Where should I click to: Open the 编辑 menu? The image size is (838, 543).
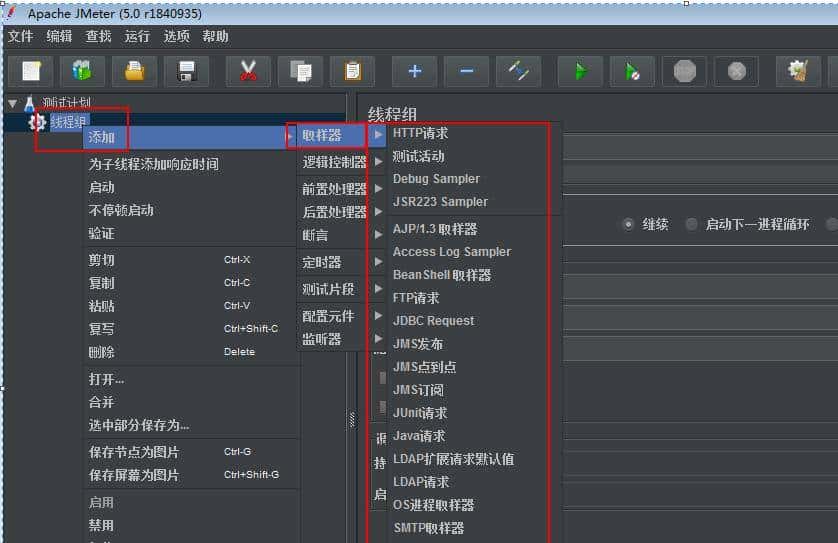coord(59,36)
